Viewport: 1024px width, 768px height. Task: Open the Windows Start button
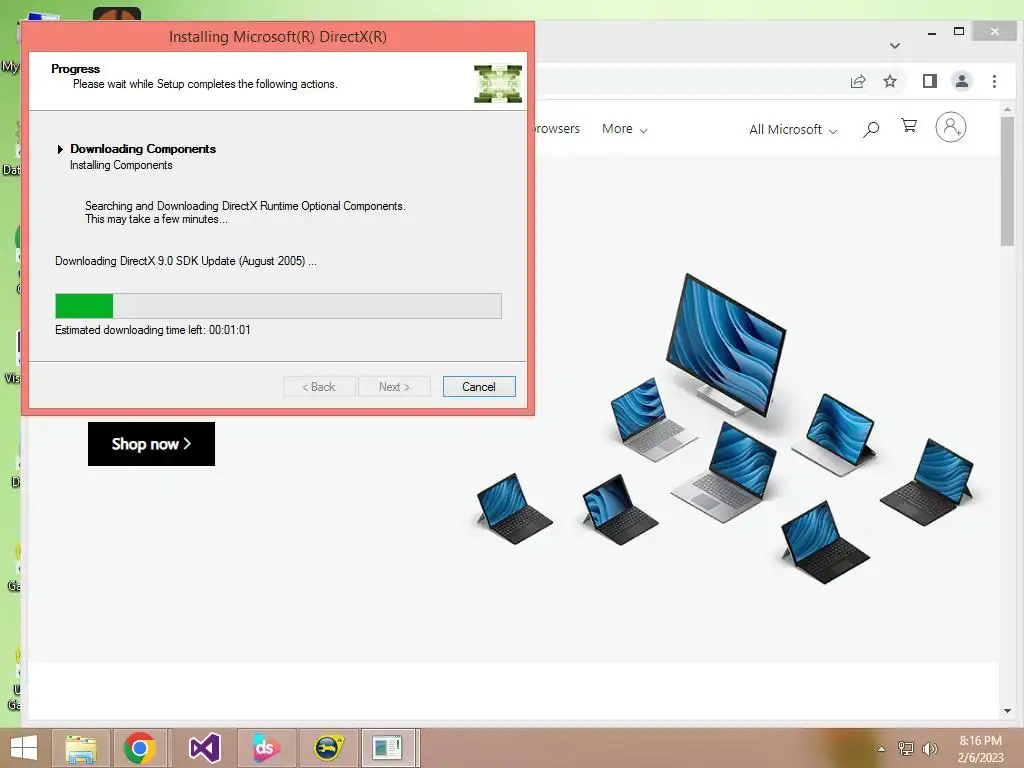pos(24,748)
